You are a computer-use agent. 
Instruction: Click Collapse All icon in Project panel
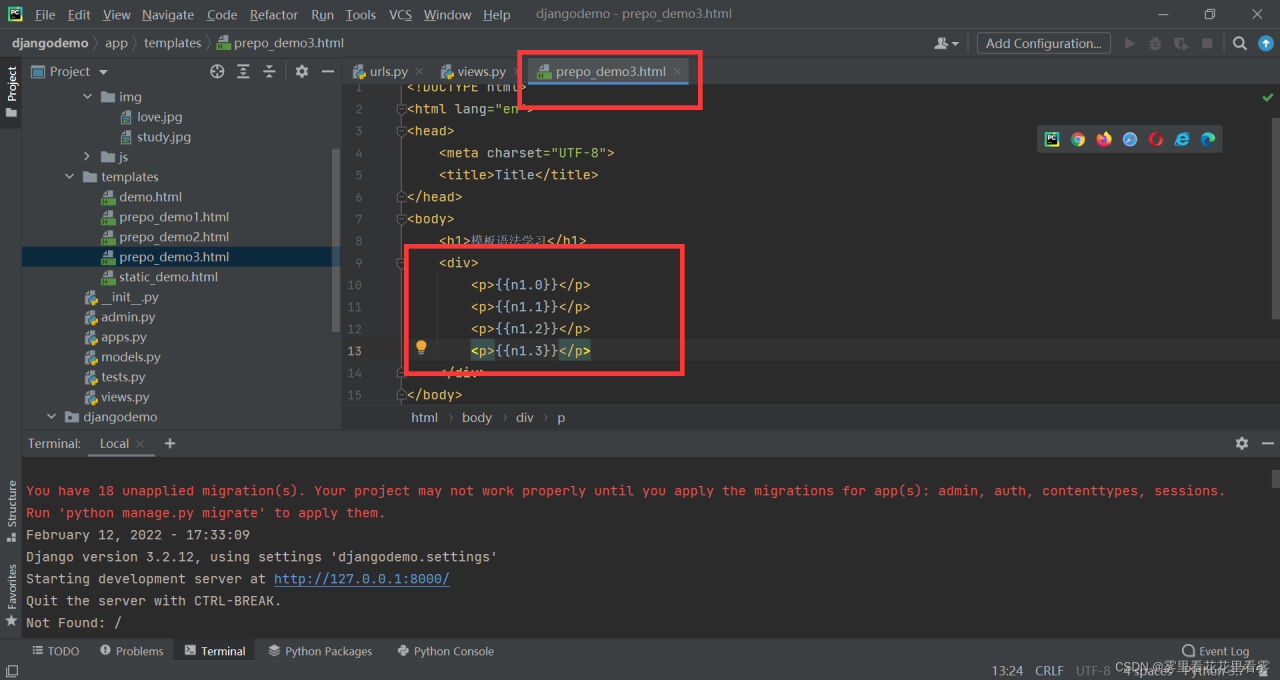[269, 72]
